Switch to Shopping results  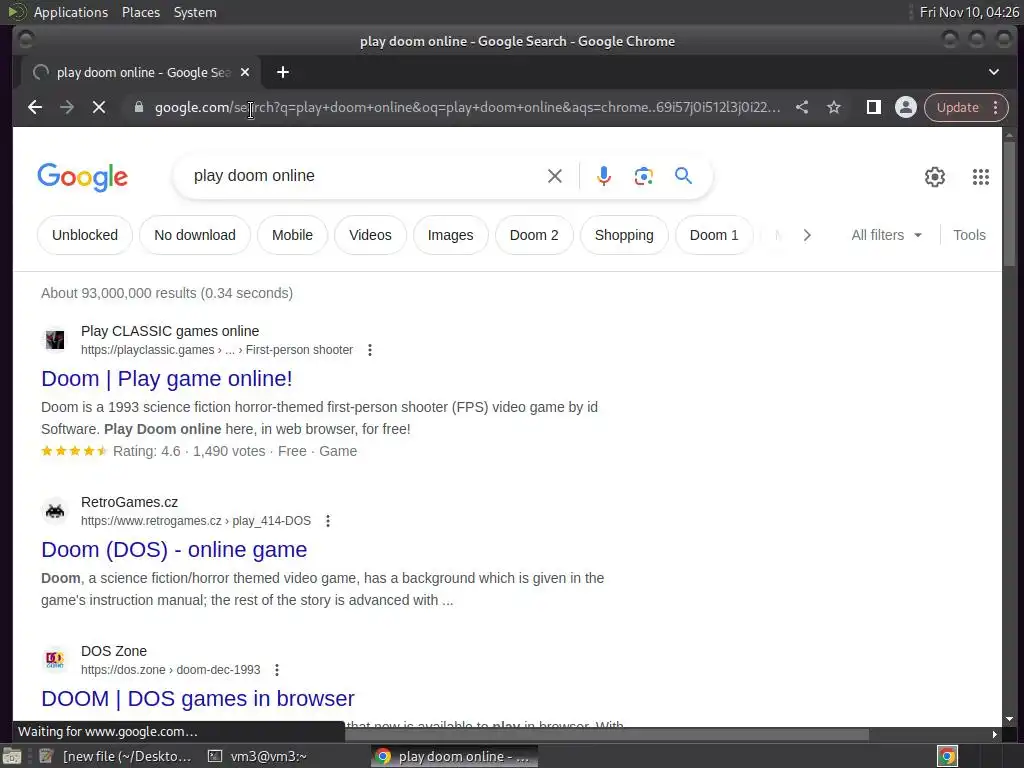[x=624, y=235]
